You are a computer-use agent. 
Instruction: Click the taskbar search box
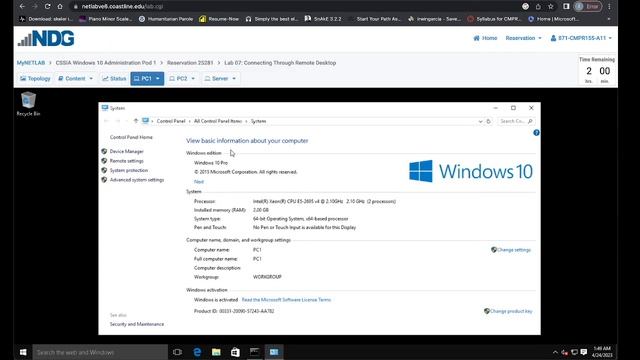point(100,352)
